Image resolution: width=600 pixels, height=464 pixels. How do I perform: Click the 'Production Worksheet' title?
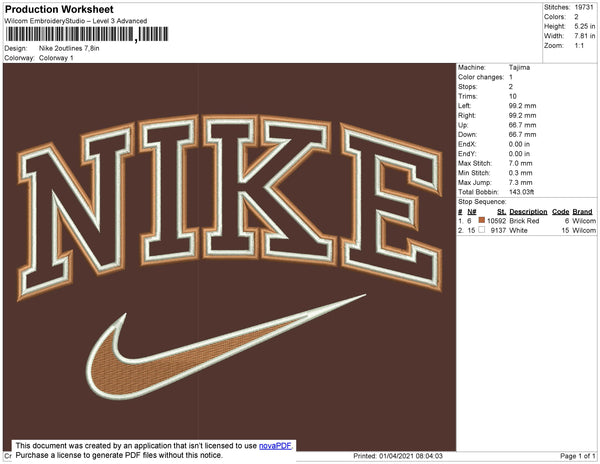[x=59, y=10]
